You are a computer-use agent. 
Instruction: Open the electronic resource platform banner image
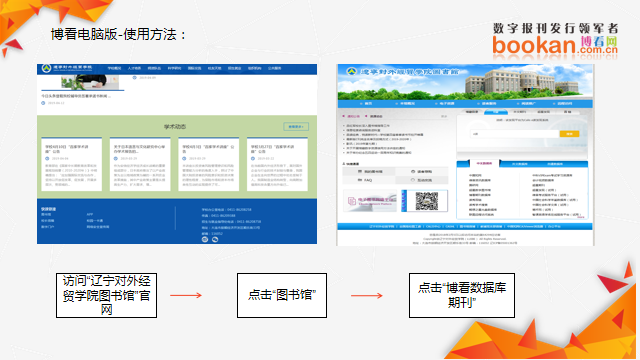click(x=370, y=200)
